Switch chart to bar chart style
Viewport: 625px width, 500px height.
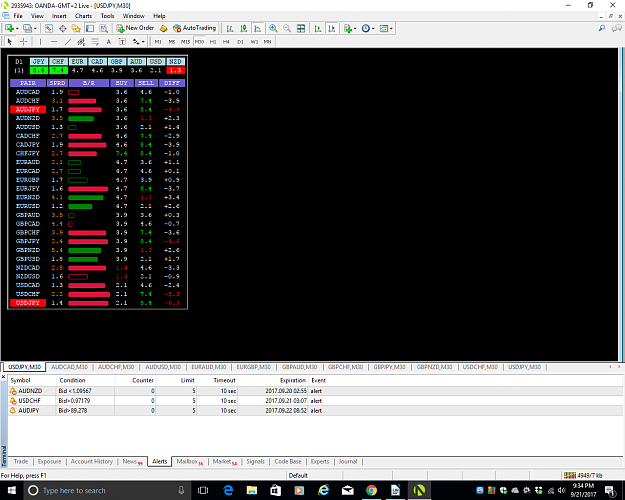tap(230, 28)
